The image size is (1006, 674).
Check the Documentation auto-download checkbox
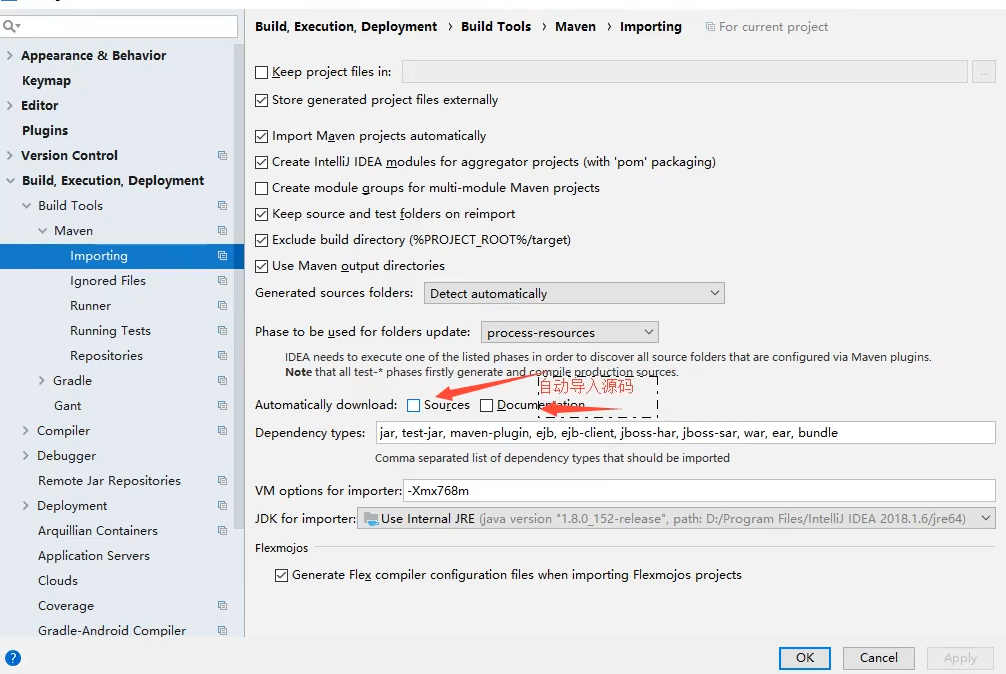click(487, 405)
